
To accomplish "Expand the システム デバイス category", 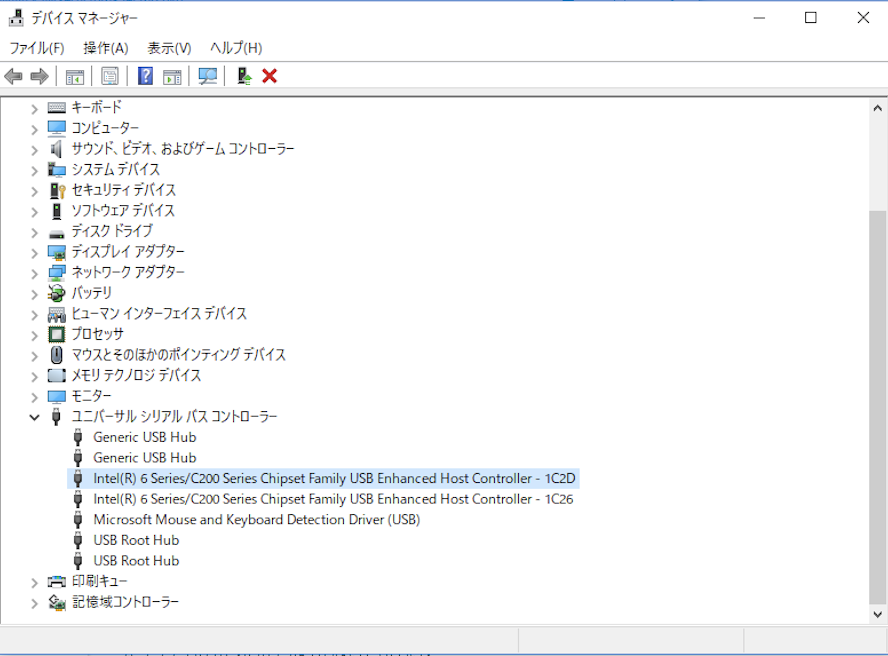I will [x=35, y=170].
